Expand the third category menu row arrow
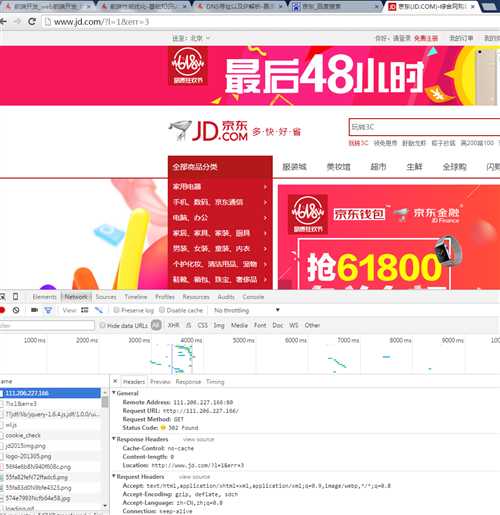Viewport: 500px width, 515px height. pos(266,218)
